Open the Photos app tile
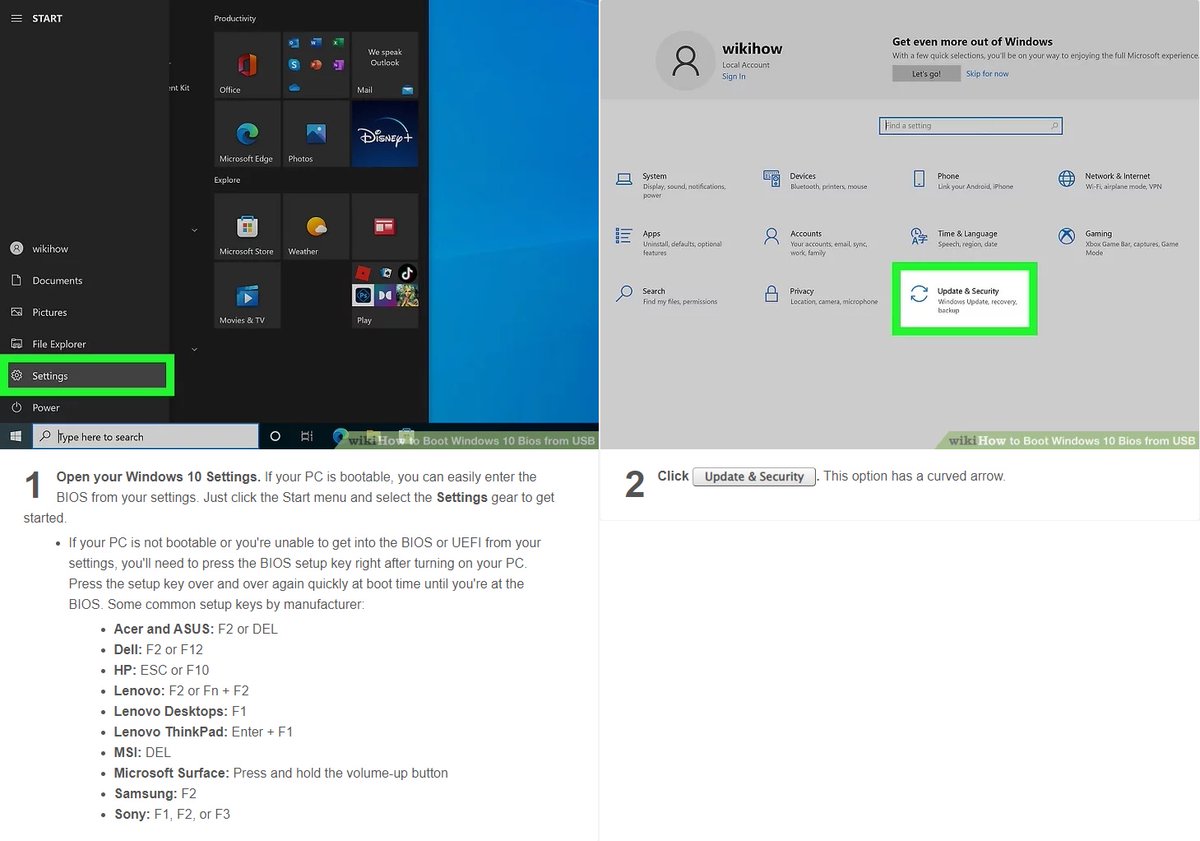Viewport: 1200px width, 841px height. click(316, 135)
